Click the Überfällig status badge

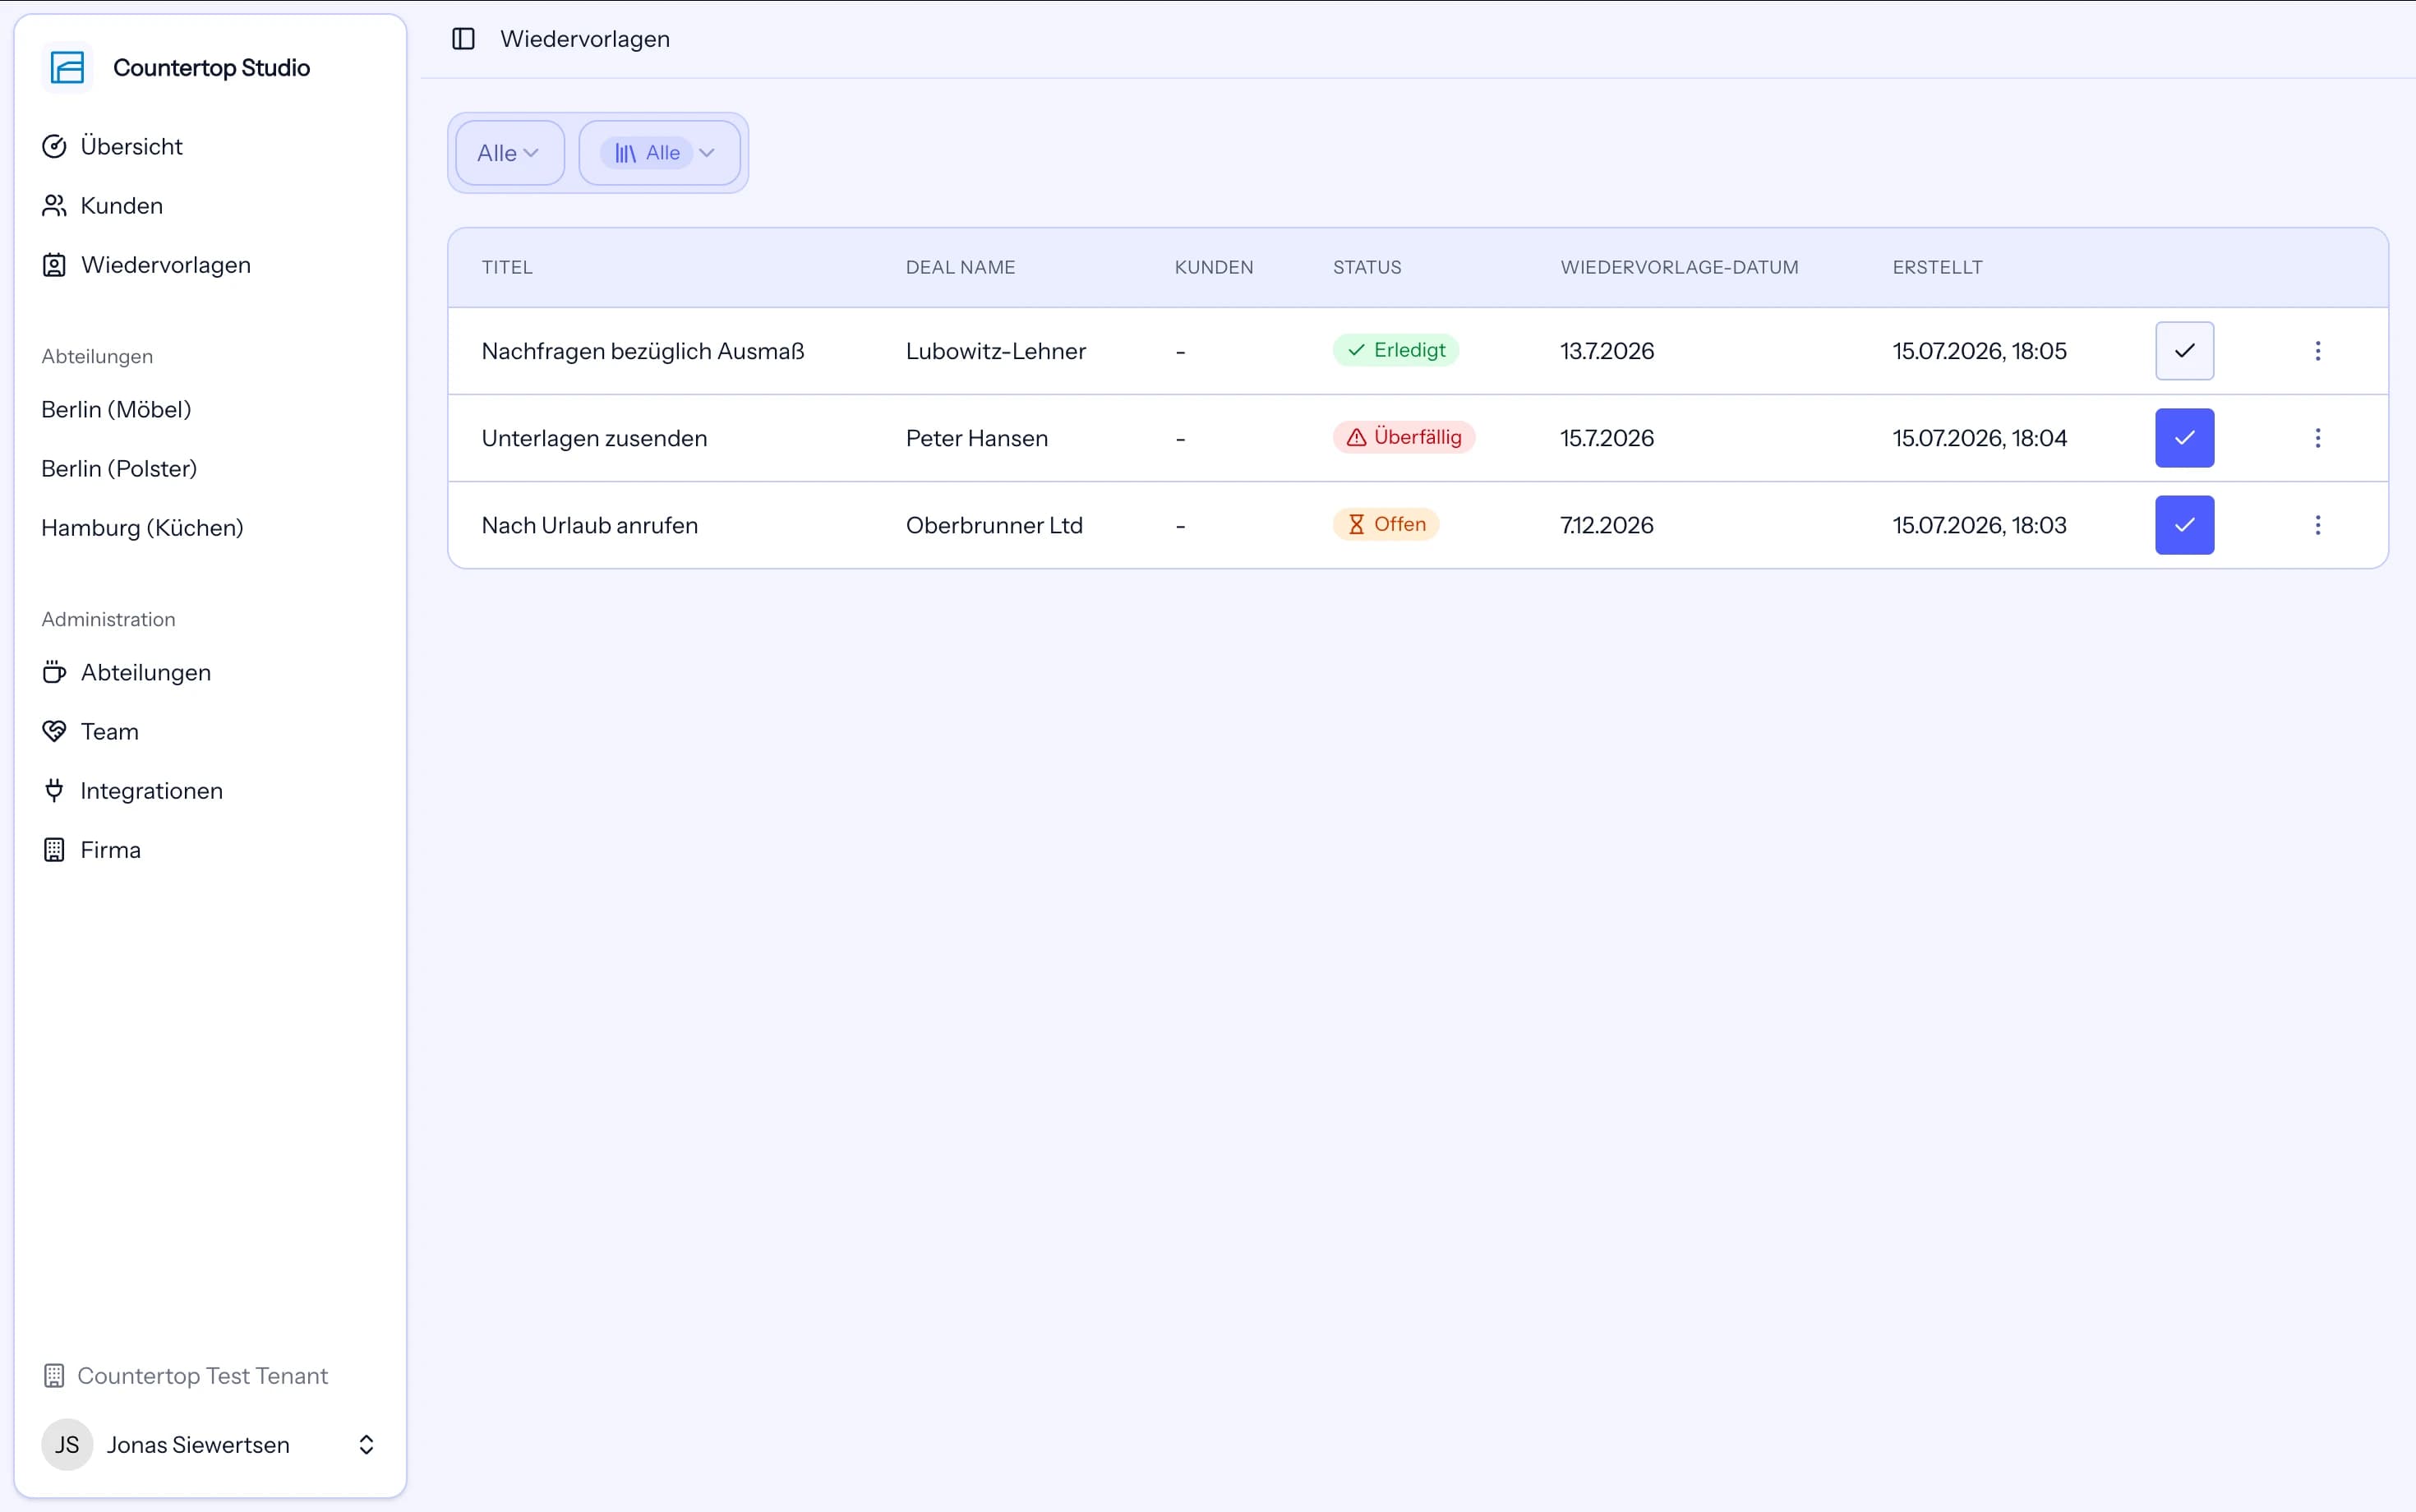(1404, 437)
